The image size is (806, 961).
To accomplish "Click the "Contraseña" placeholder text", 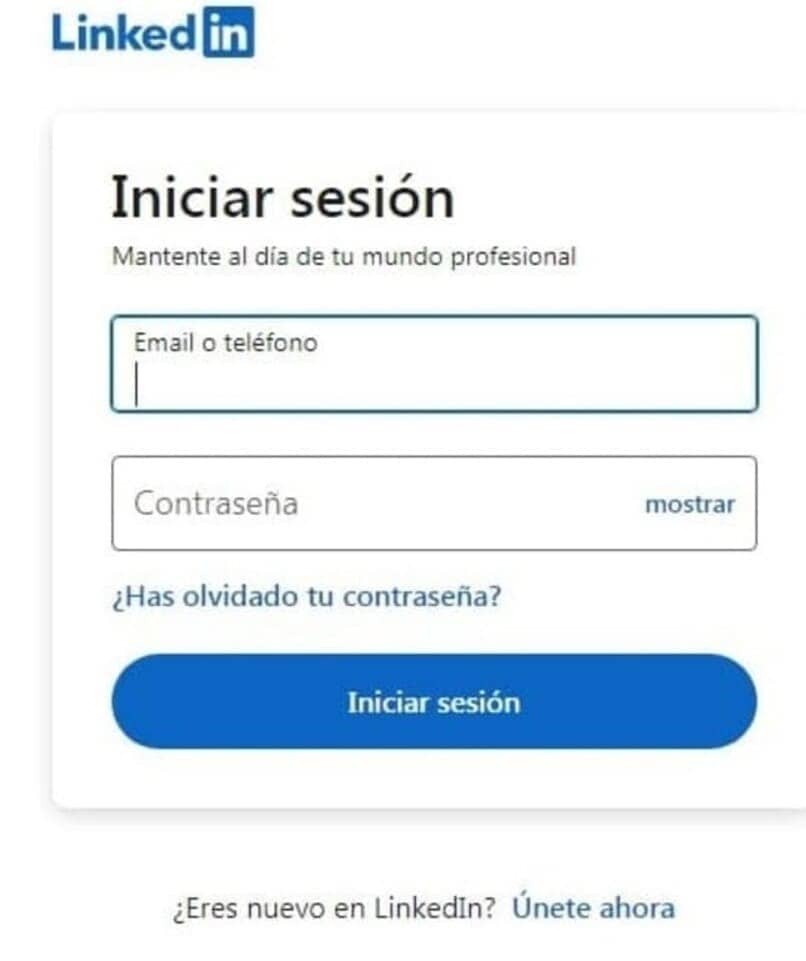I will [x=216, y=503].
